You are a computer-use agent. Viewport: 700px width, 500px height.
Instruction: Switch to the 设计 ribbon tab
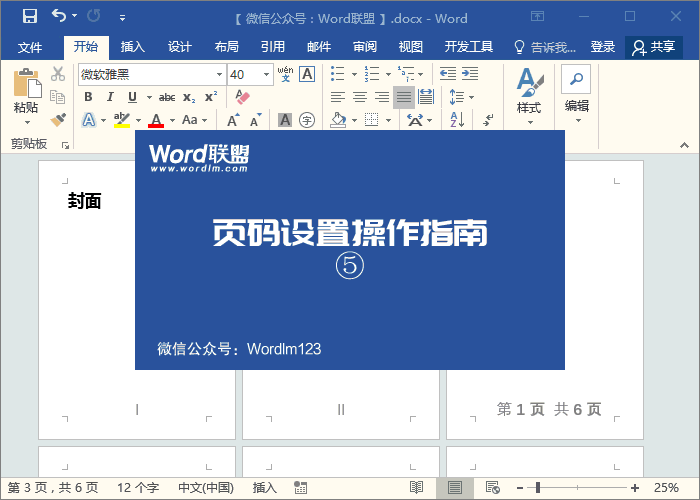[179, 46]
